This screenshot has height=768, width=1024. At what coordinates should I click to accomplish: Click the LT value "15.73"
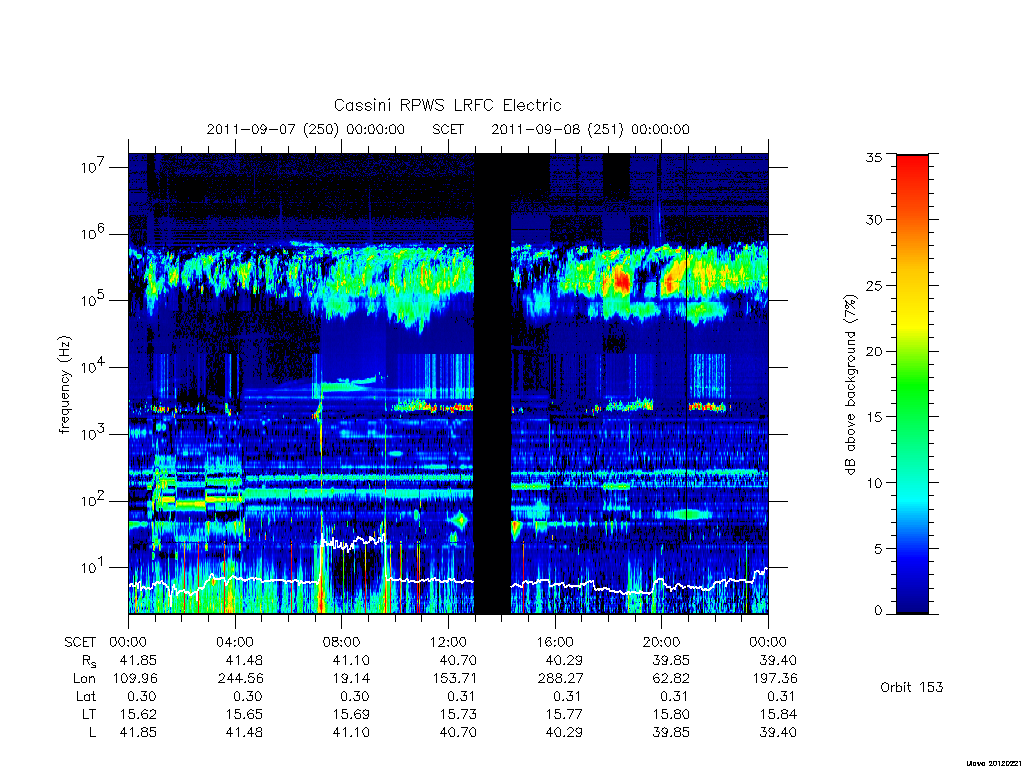point(458,714)
